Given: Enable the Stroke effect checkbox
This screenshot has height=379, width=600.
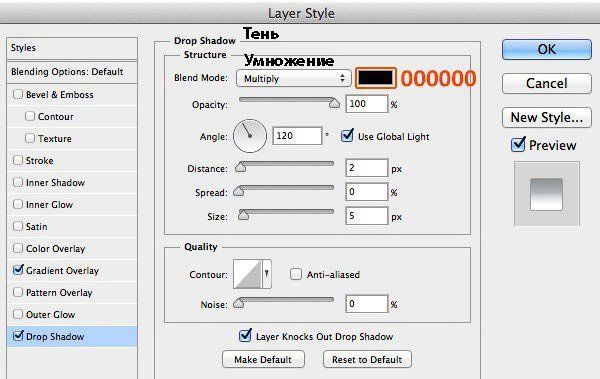Looking at the screenshot, I should [x=18, y=160].
